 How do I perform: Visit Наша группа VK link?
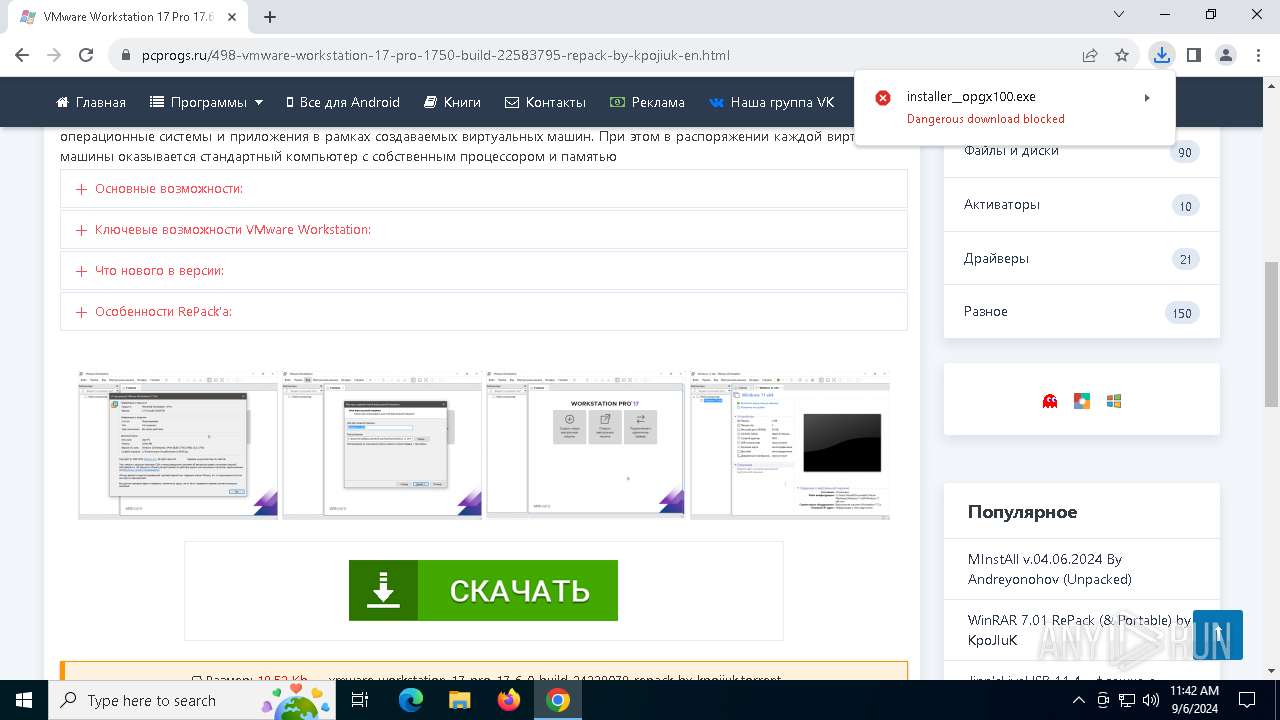pyautogui.click(x=771, y=102)
